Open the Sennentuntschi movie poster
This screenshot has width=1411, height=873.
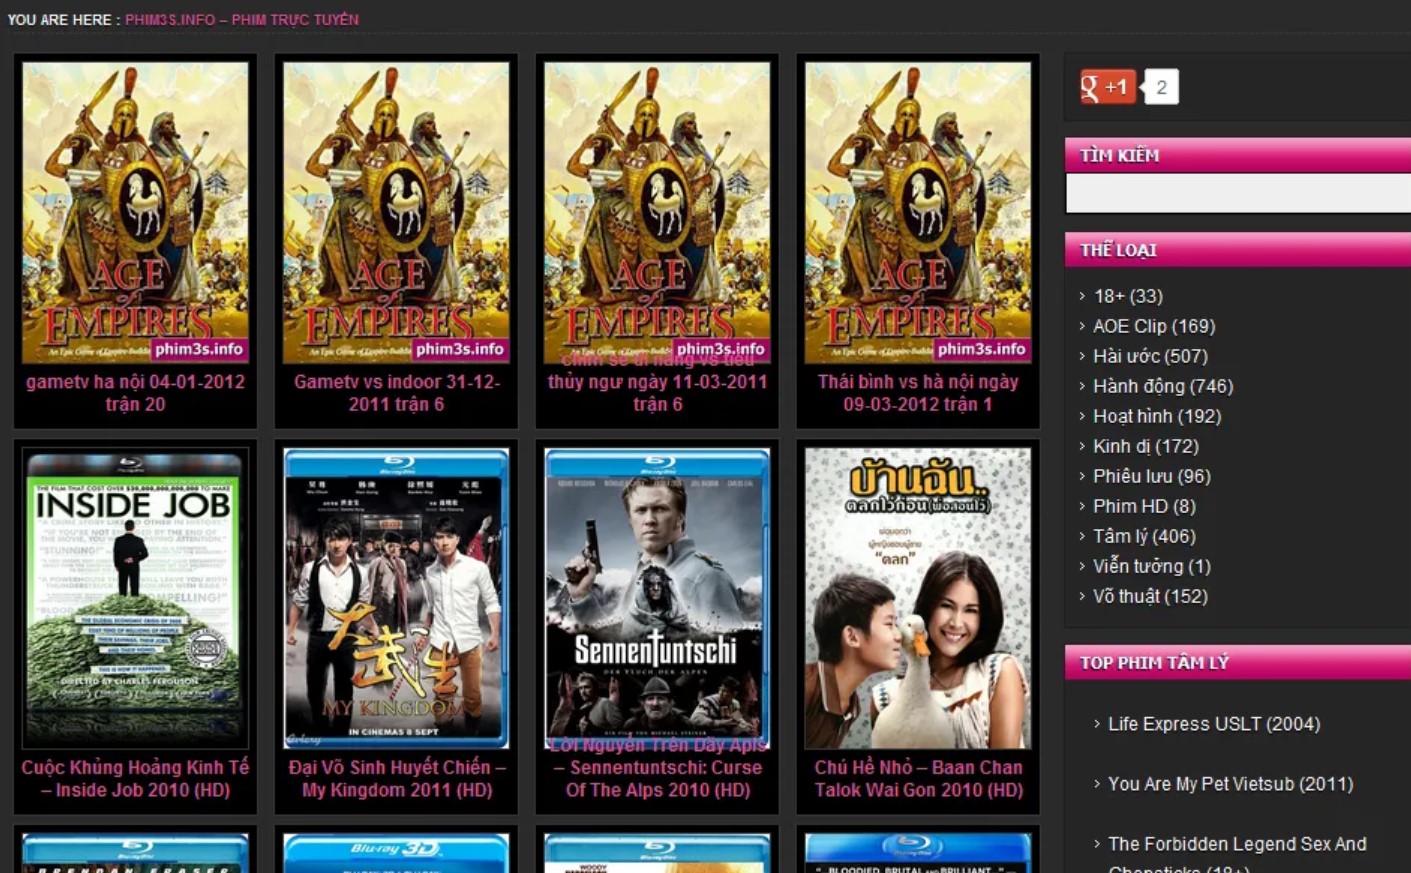click(657, 597)
